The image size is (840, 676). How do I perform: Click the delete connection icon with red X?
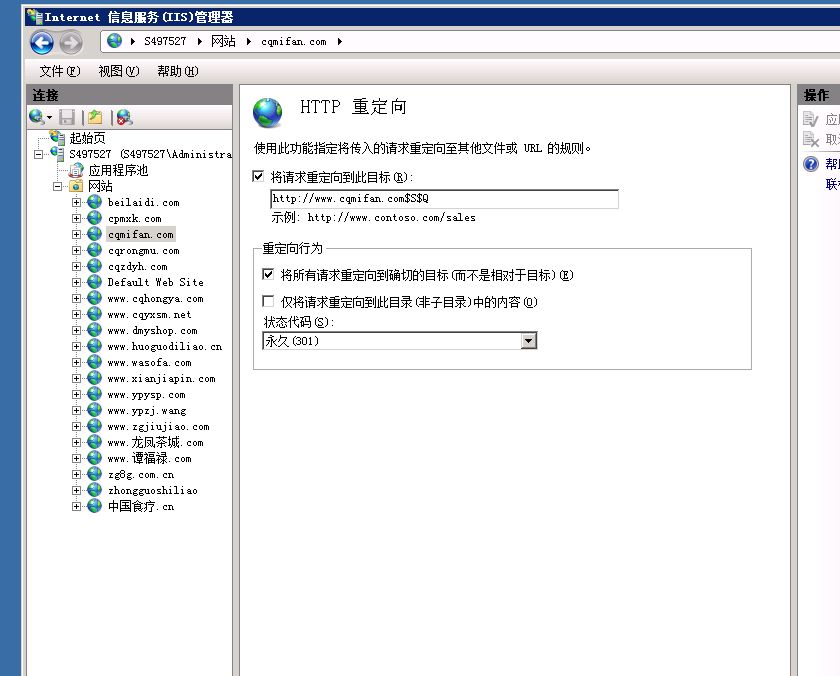[x=124, y=117]
